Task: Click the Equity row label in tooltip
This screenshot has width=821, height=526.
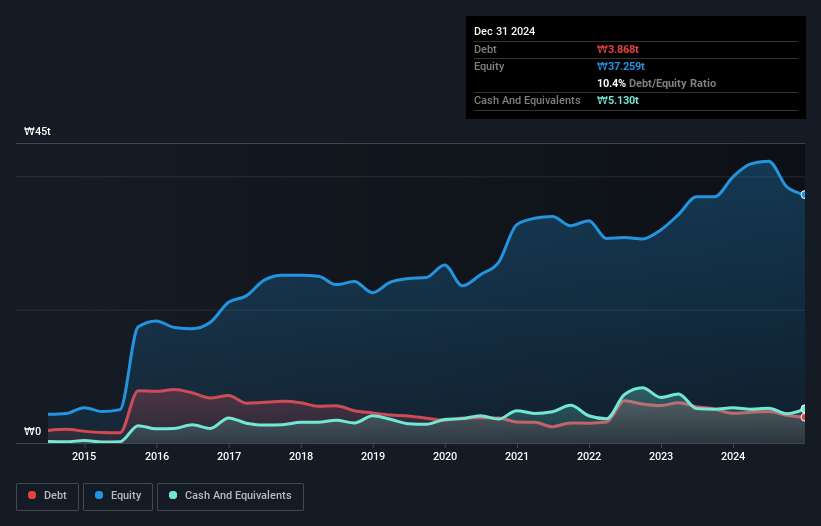Action: point(489,66)
